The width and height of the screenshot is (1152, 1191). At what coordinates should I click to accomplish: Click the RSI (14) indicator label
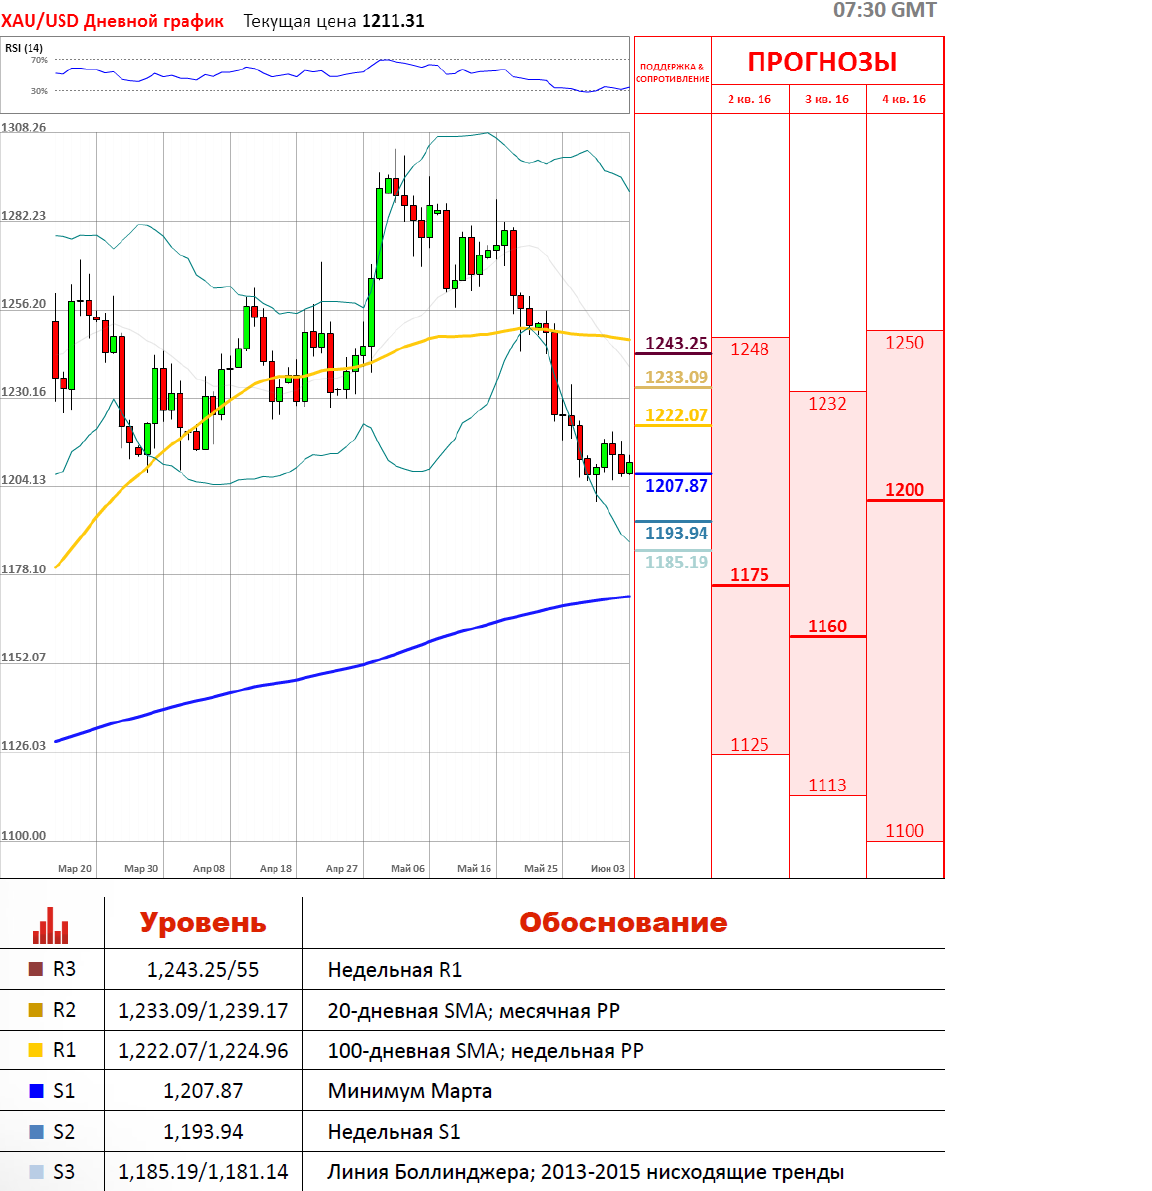(x=24, y=48)
